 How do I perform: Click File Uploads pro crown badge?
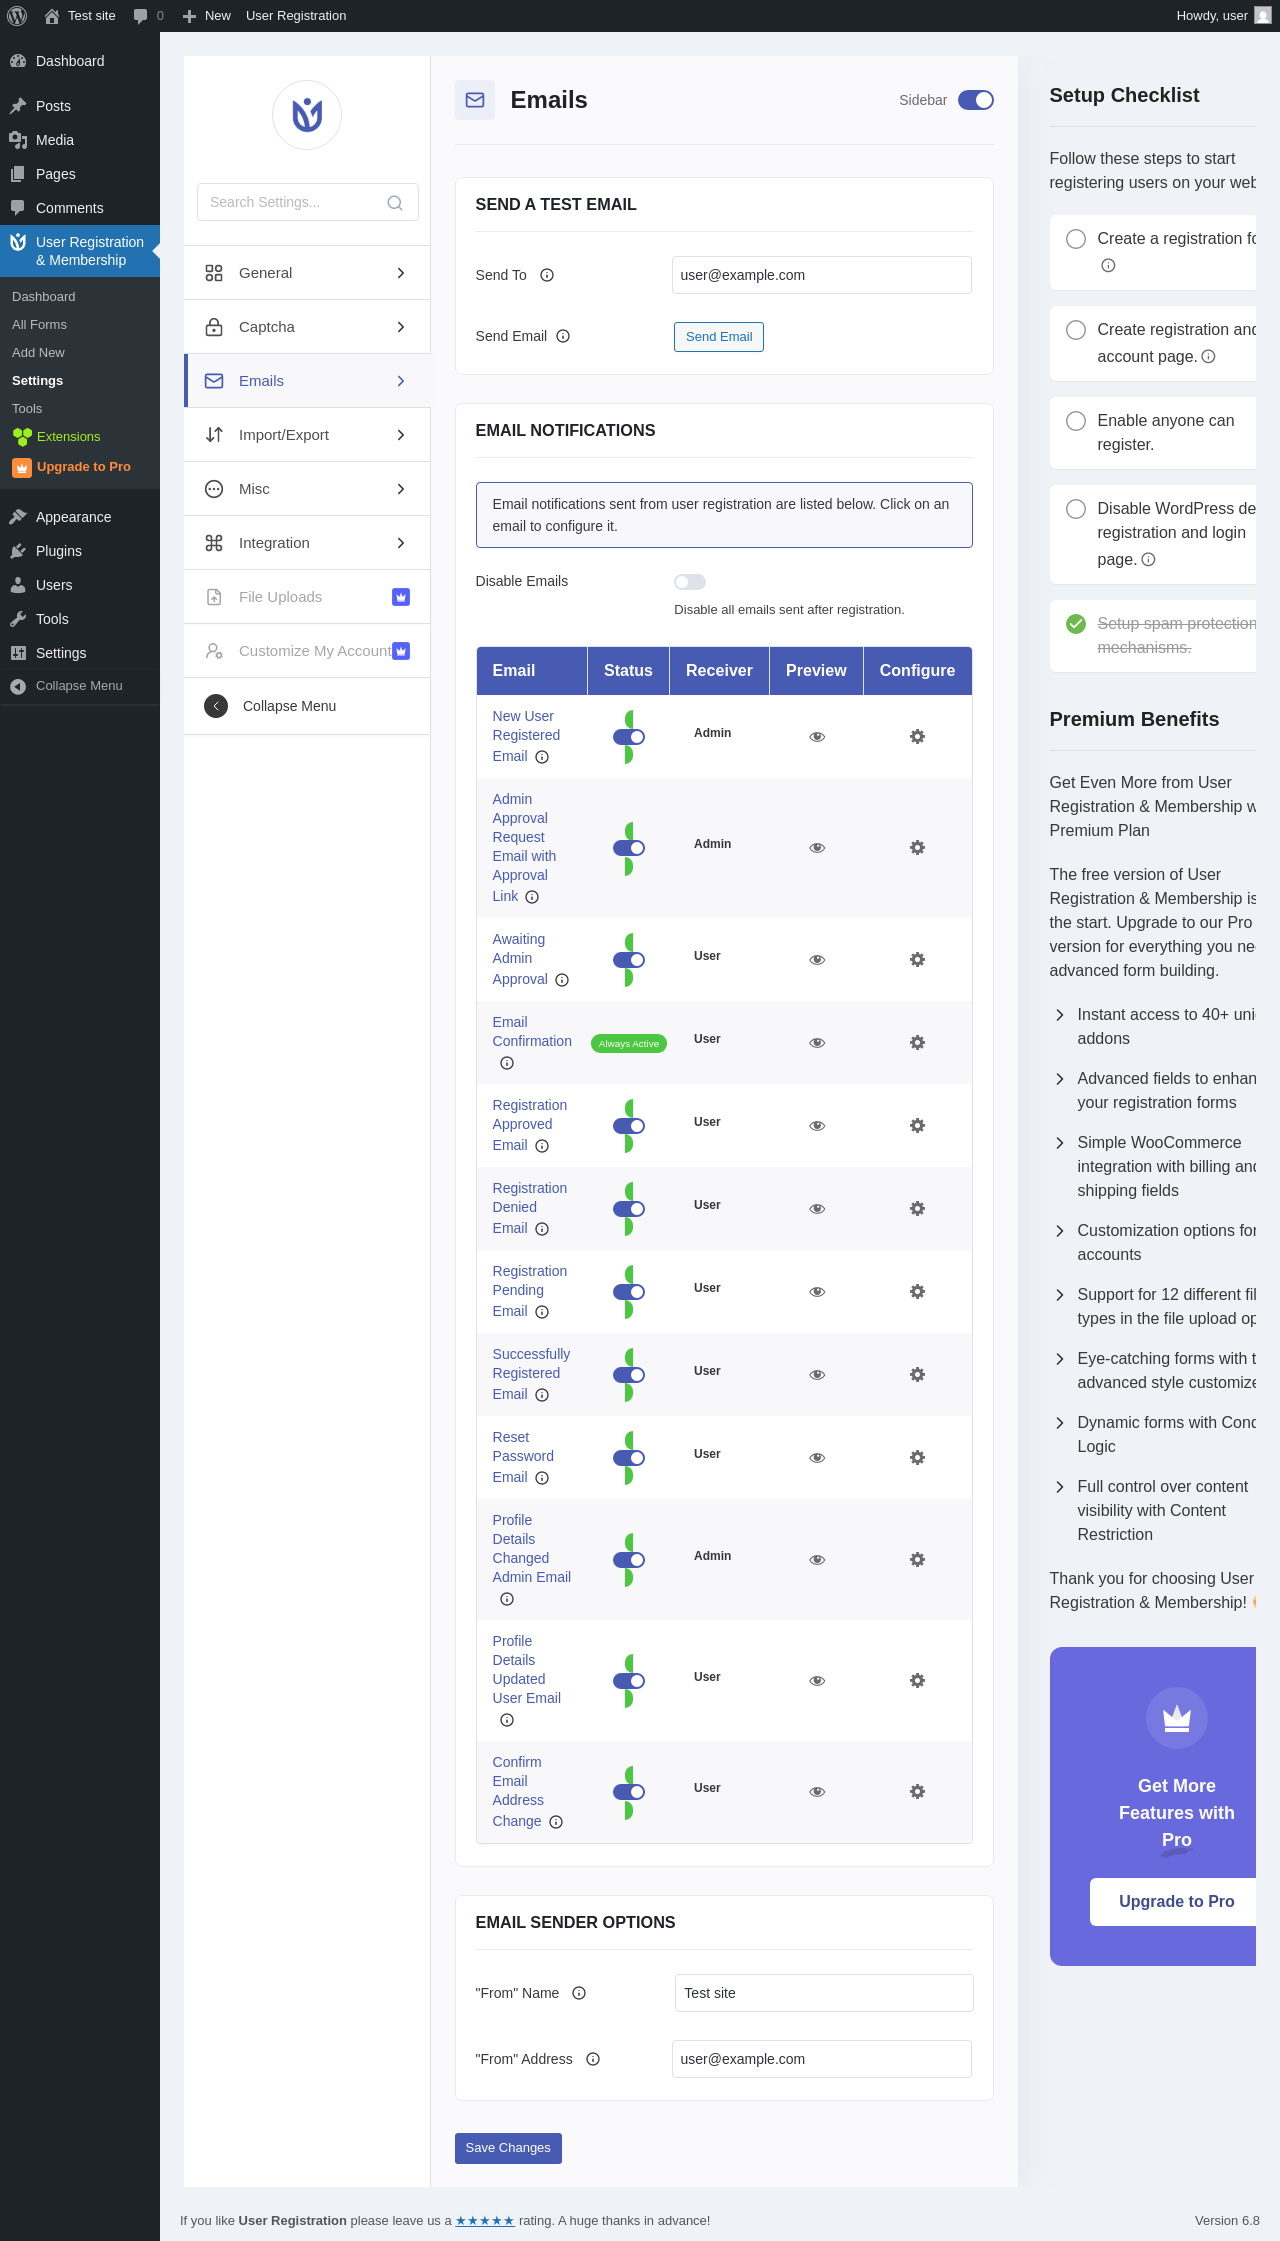[401, 597]
